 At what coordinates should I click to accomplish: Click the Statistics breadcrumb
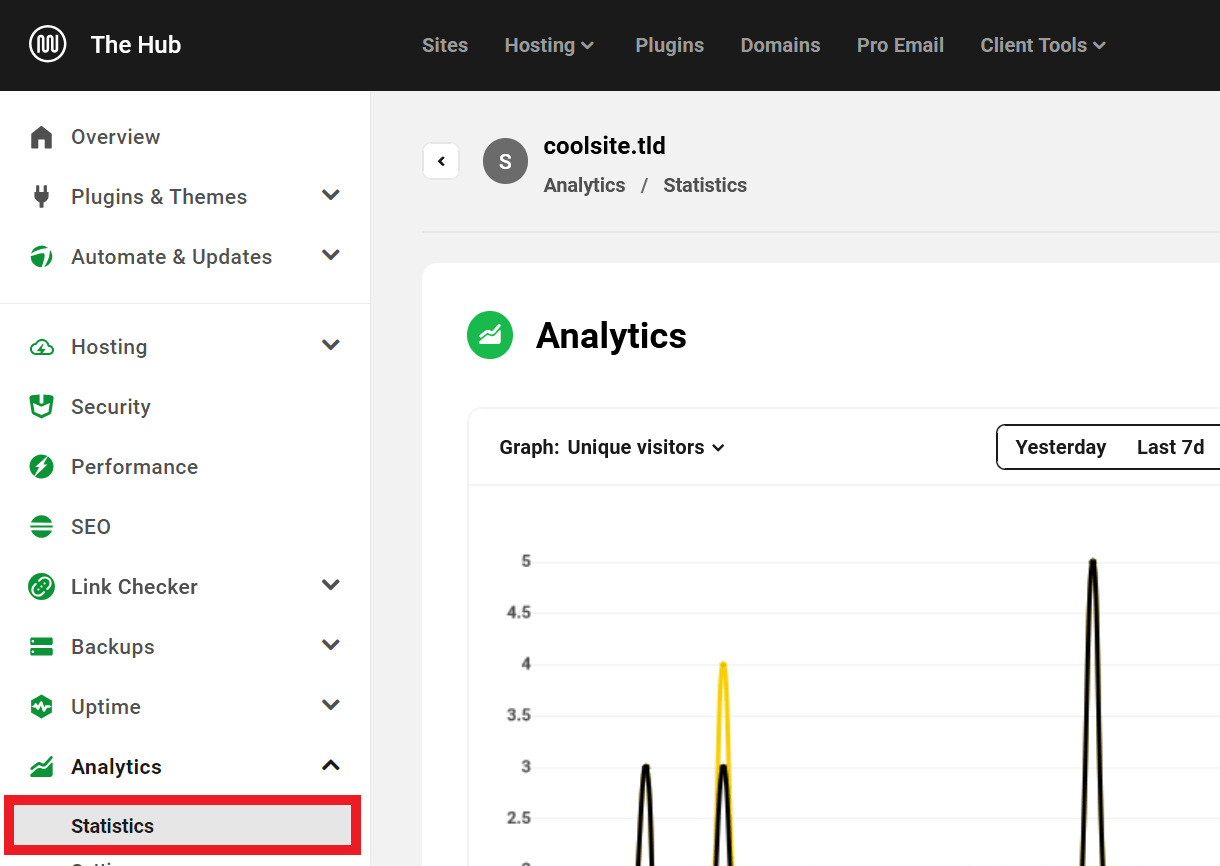pos(705,185)
